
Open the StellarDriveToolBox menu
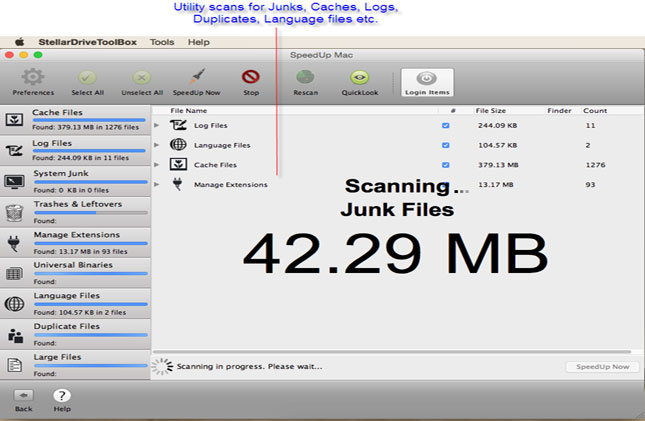tap(87, 42)
